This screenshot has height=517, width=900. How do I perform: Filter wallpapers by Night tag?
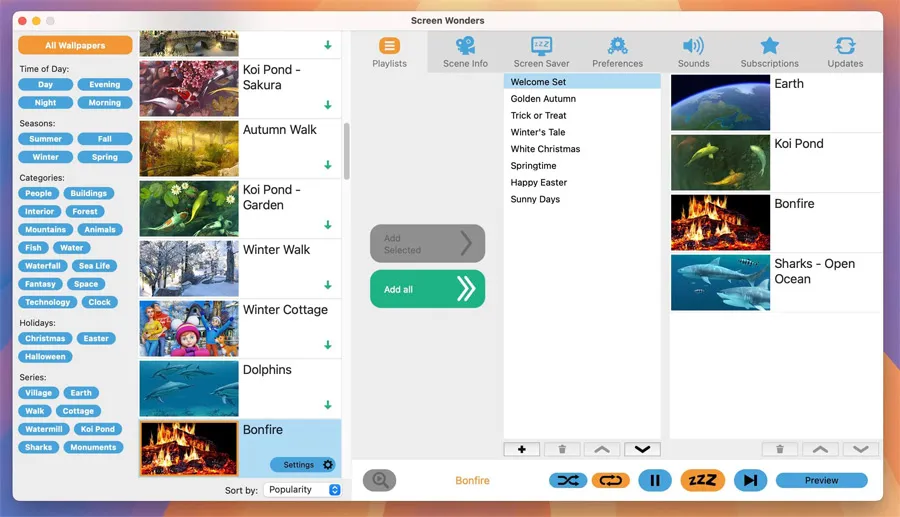coord(45,103)
